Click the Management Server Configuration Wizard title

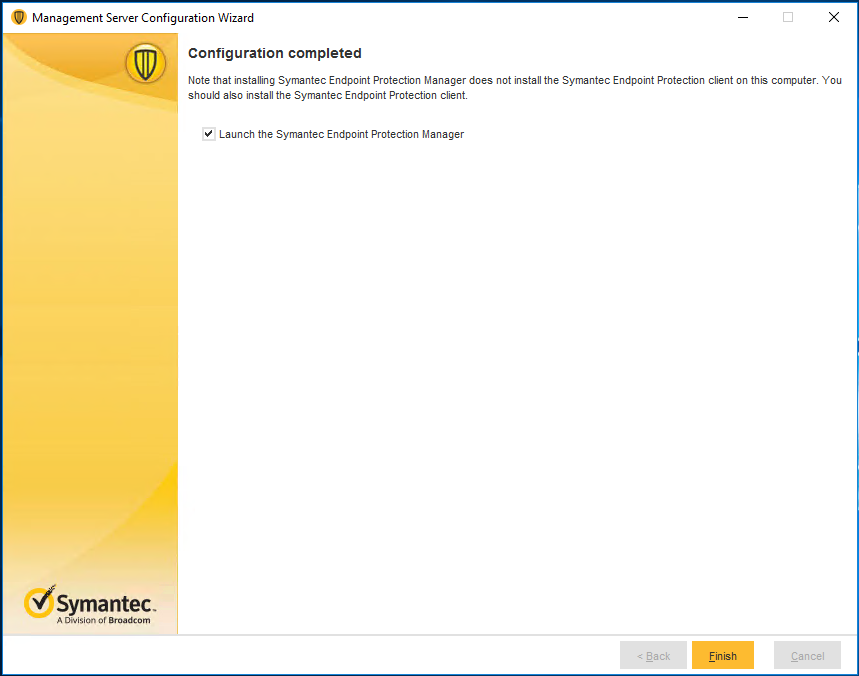point(143,18)
